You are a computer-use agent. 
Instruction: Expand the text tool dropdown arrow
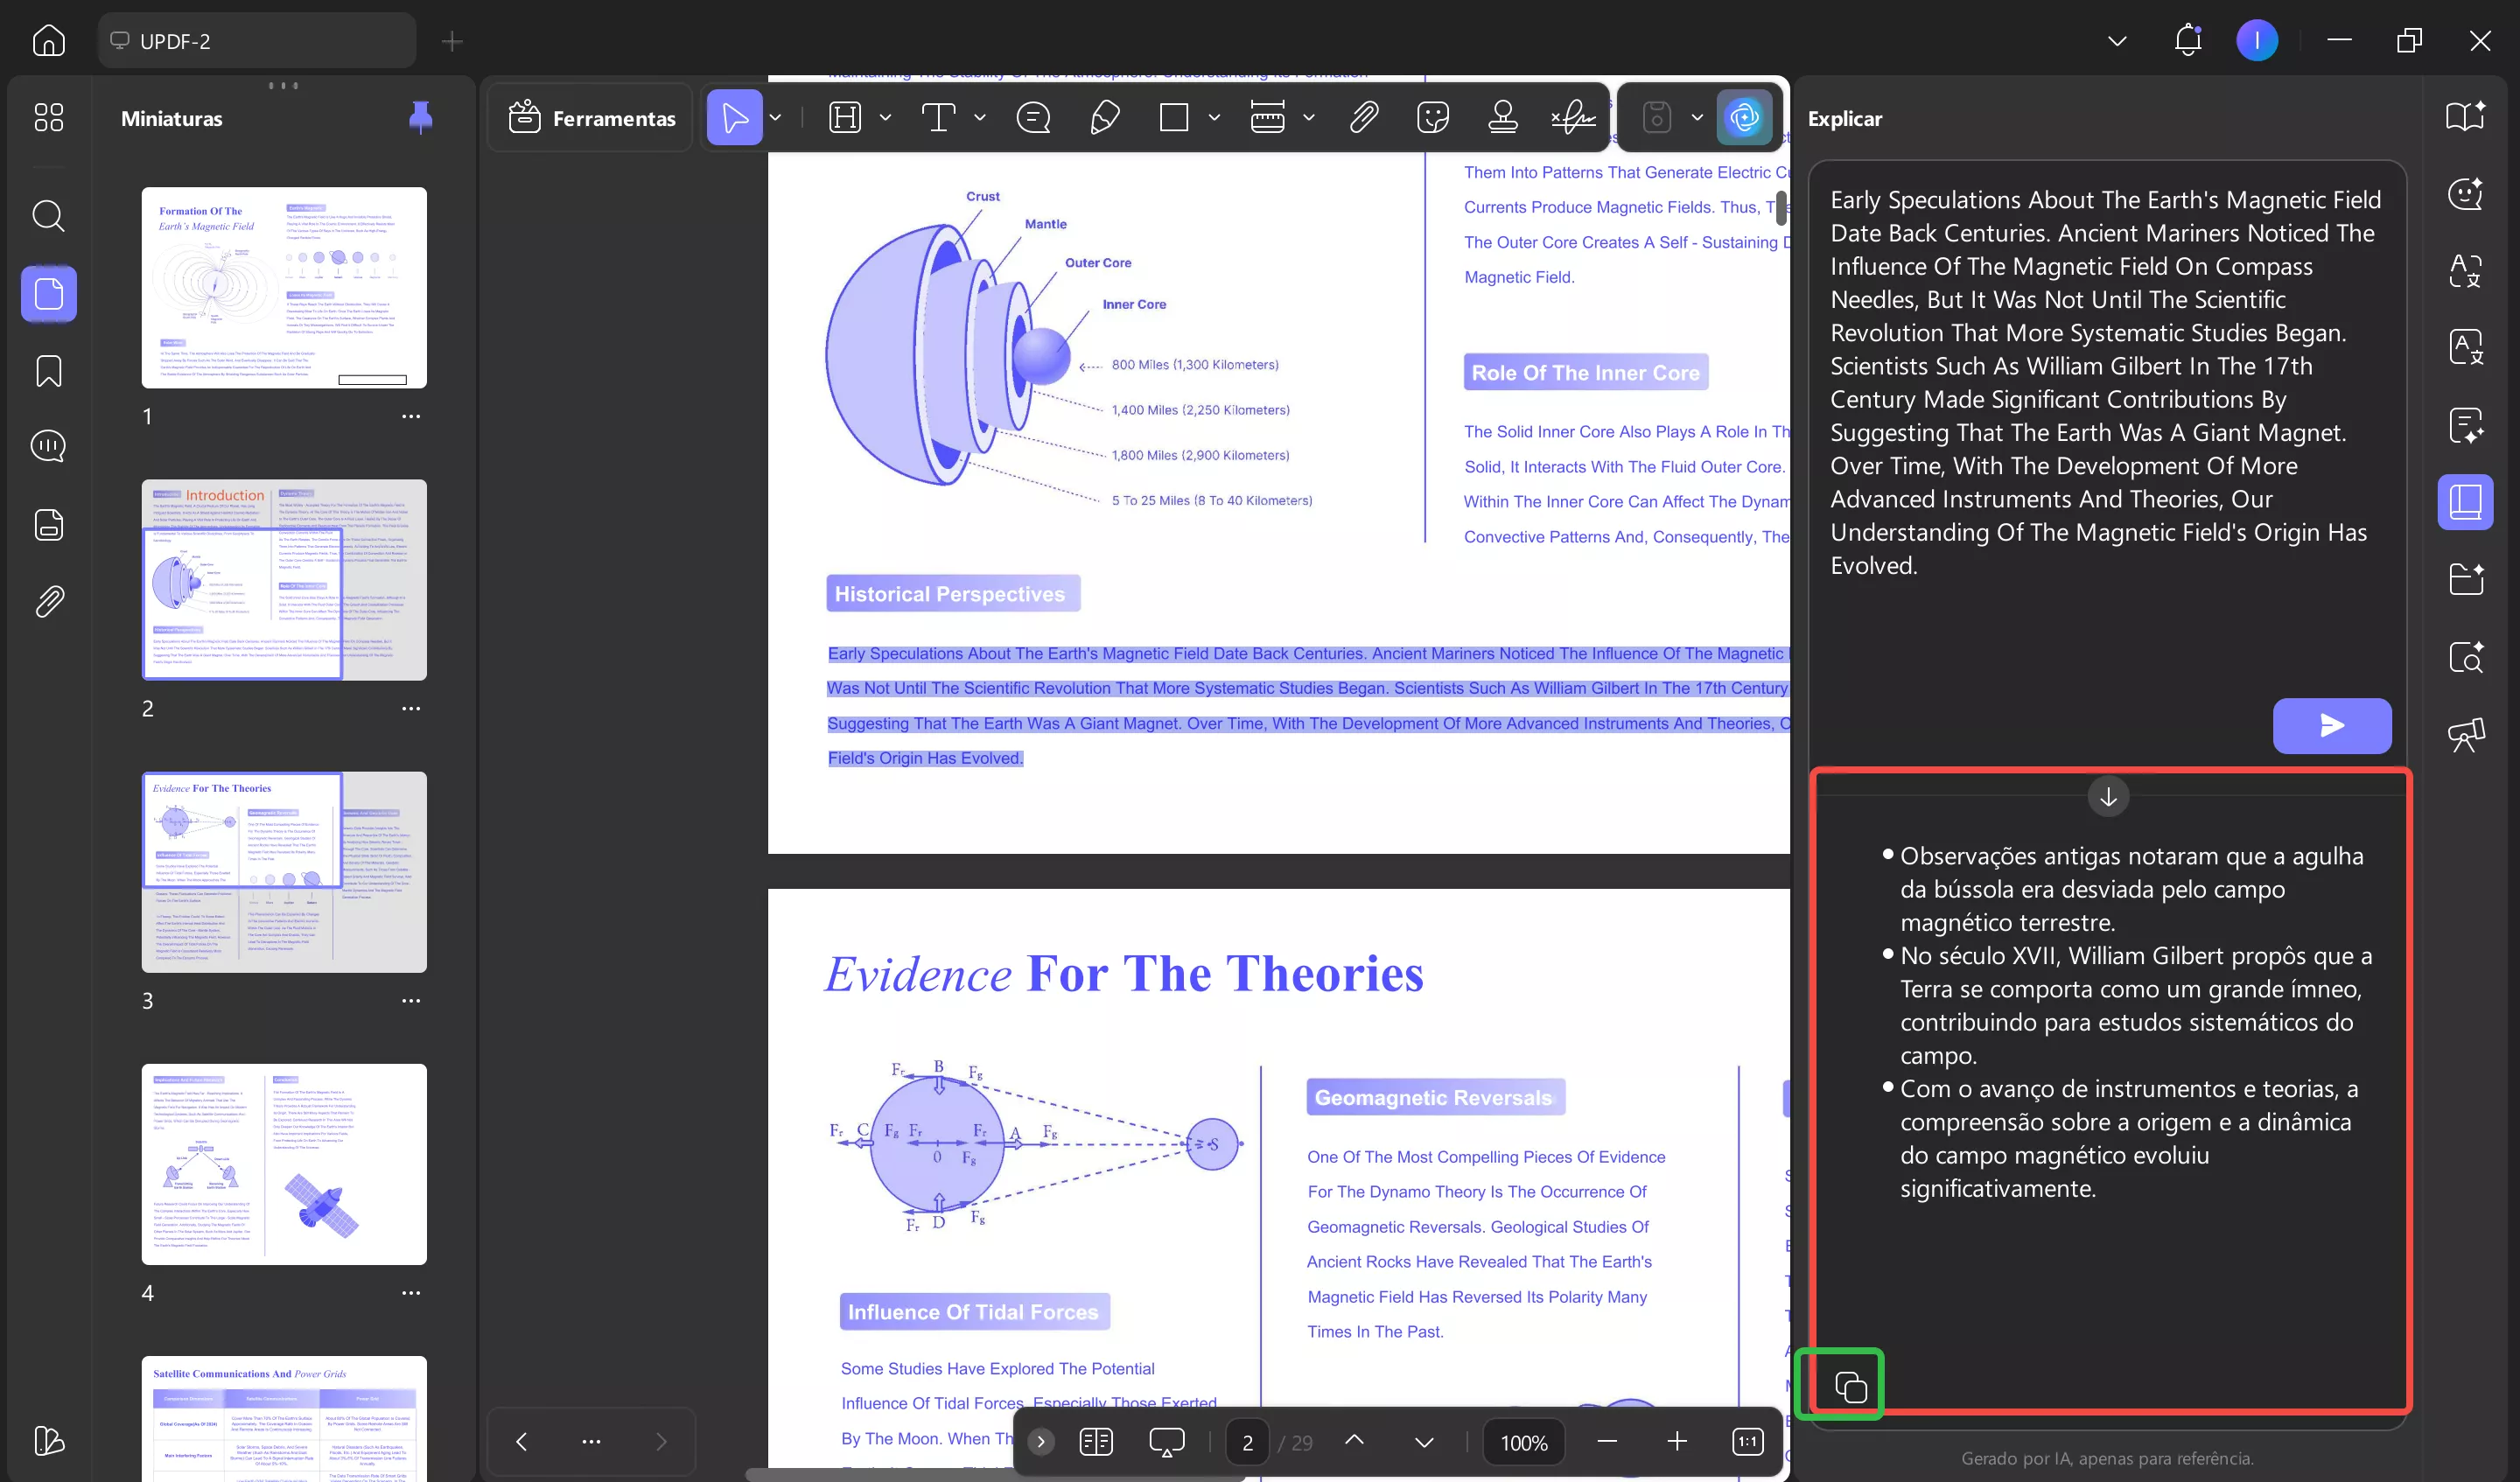coord(980,118)
